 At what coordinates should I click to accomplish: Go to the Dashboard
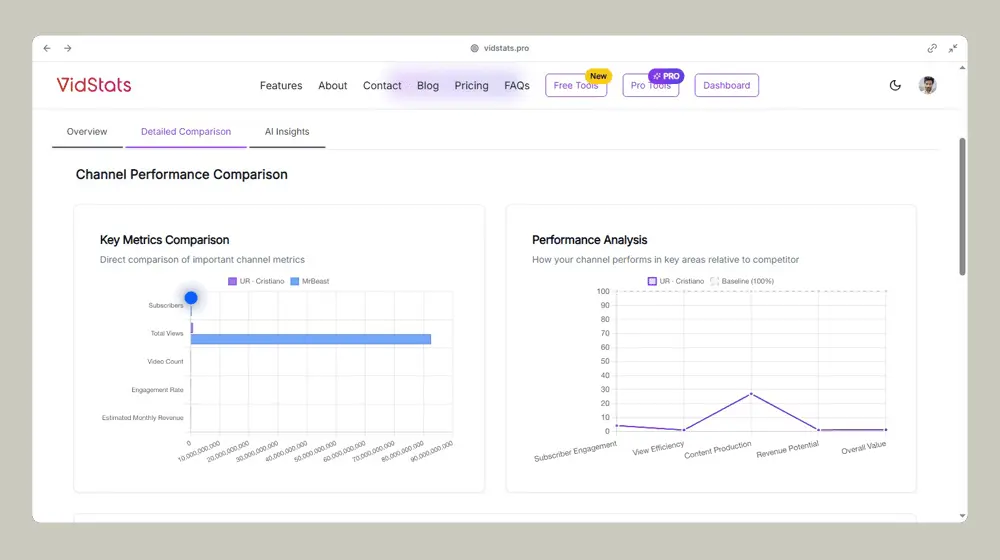click(726, 85)
